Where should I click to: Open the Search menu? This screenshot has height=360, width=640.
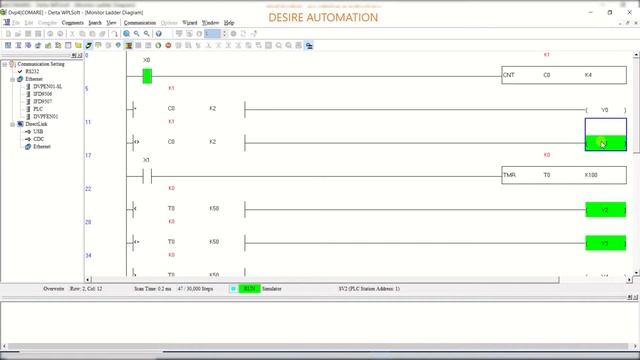(95, 23)
